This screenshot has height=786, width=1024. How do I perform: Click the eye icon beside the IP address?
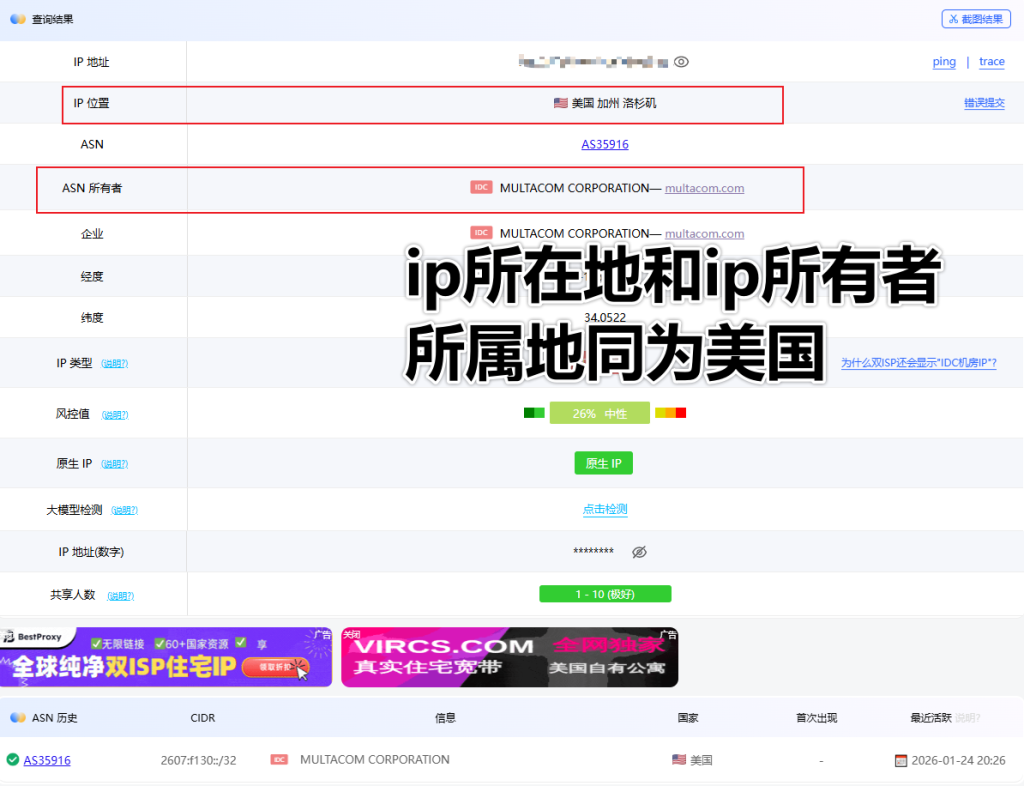pos(681,62)
